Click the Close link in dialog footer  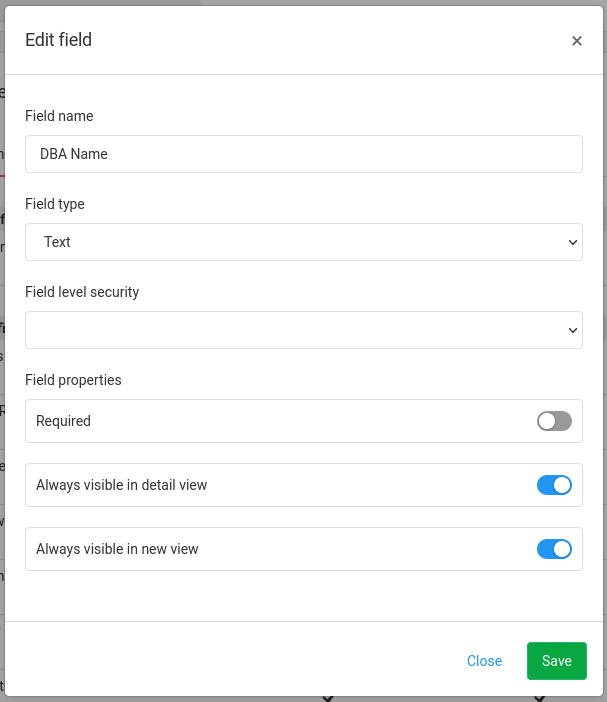pos(484,661)
